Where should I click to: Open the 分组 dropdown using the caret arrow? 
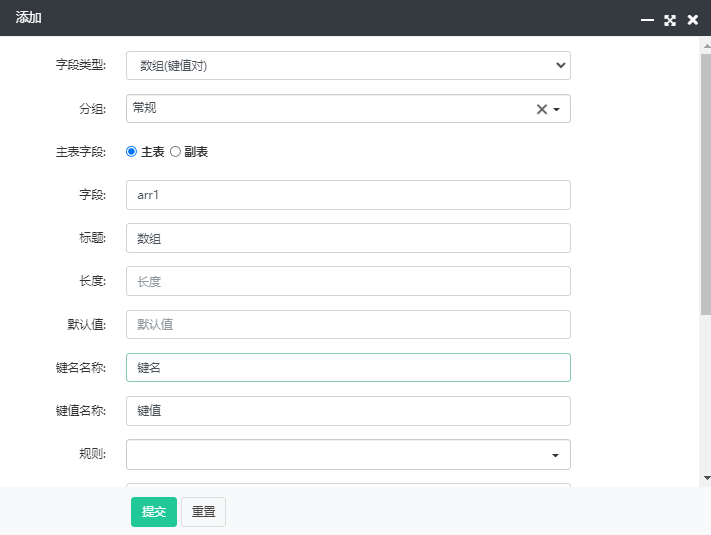(556, 109)
